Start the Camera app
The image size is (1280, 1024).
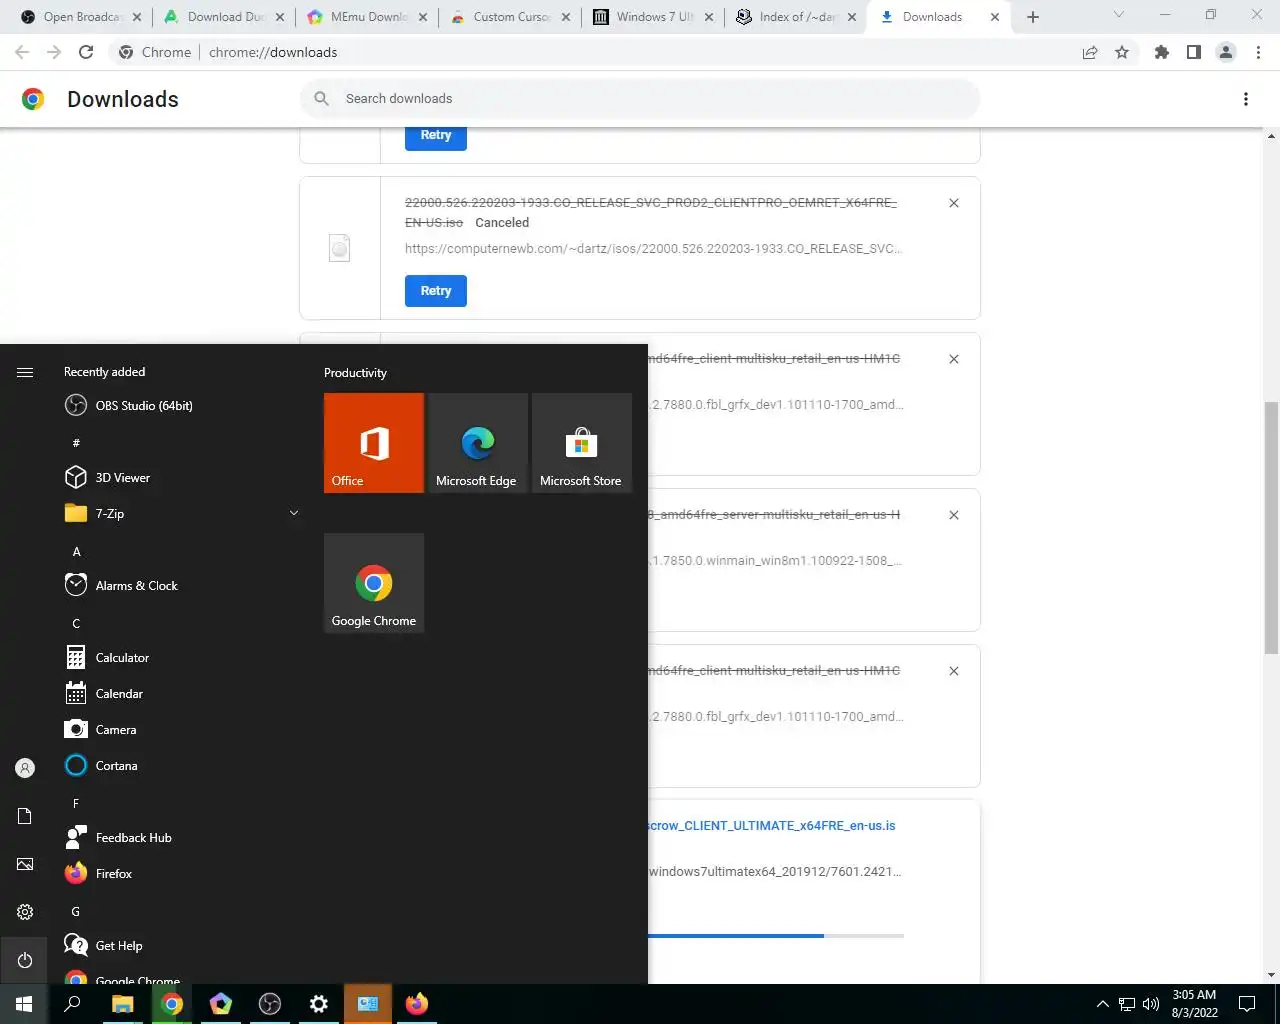[100, 729]
